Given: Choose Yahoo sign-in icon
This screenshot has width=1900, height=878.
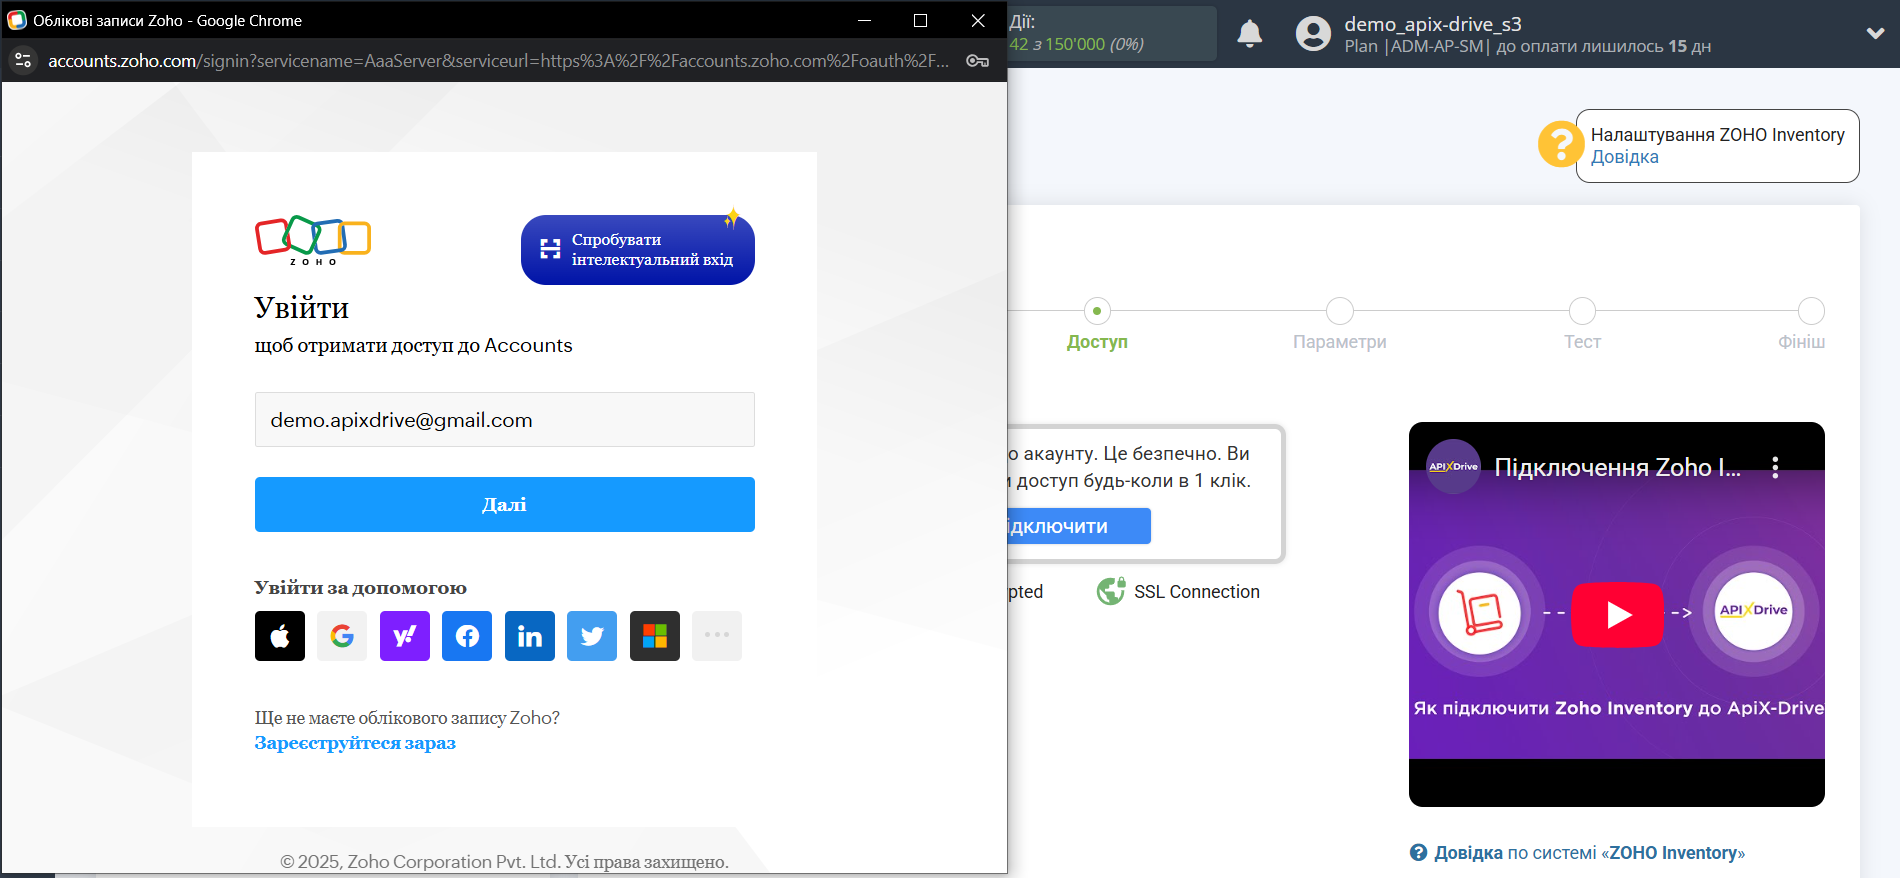Looking at the screenshot, I should pos(405,636).
